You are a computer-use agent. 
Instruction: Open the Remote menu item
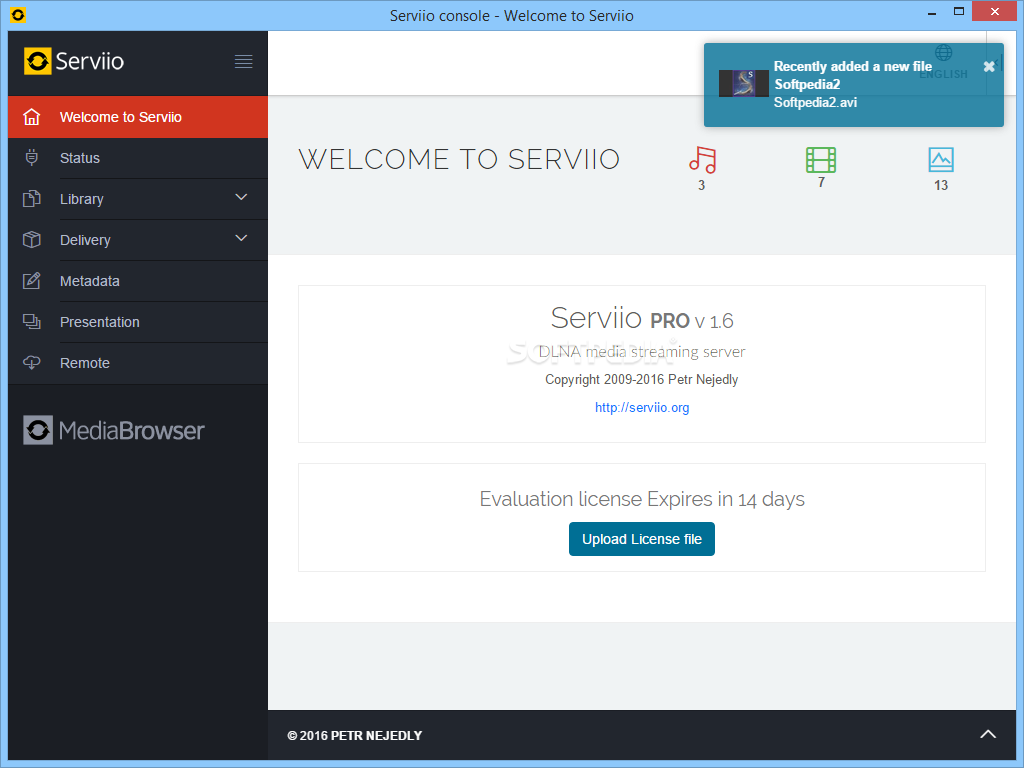point(138,363)
